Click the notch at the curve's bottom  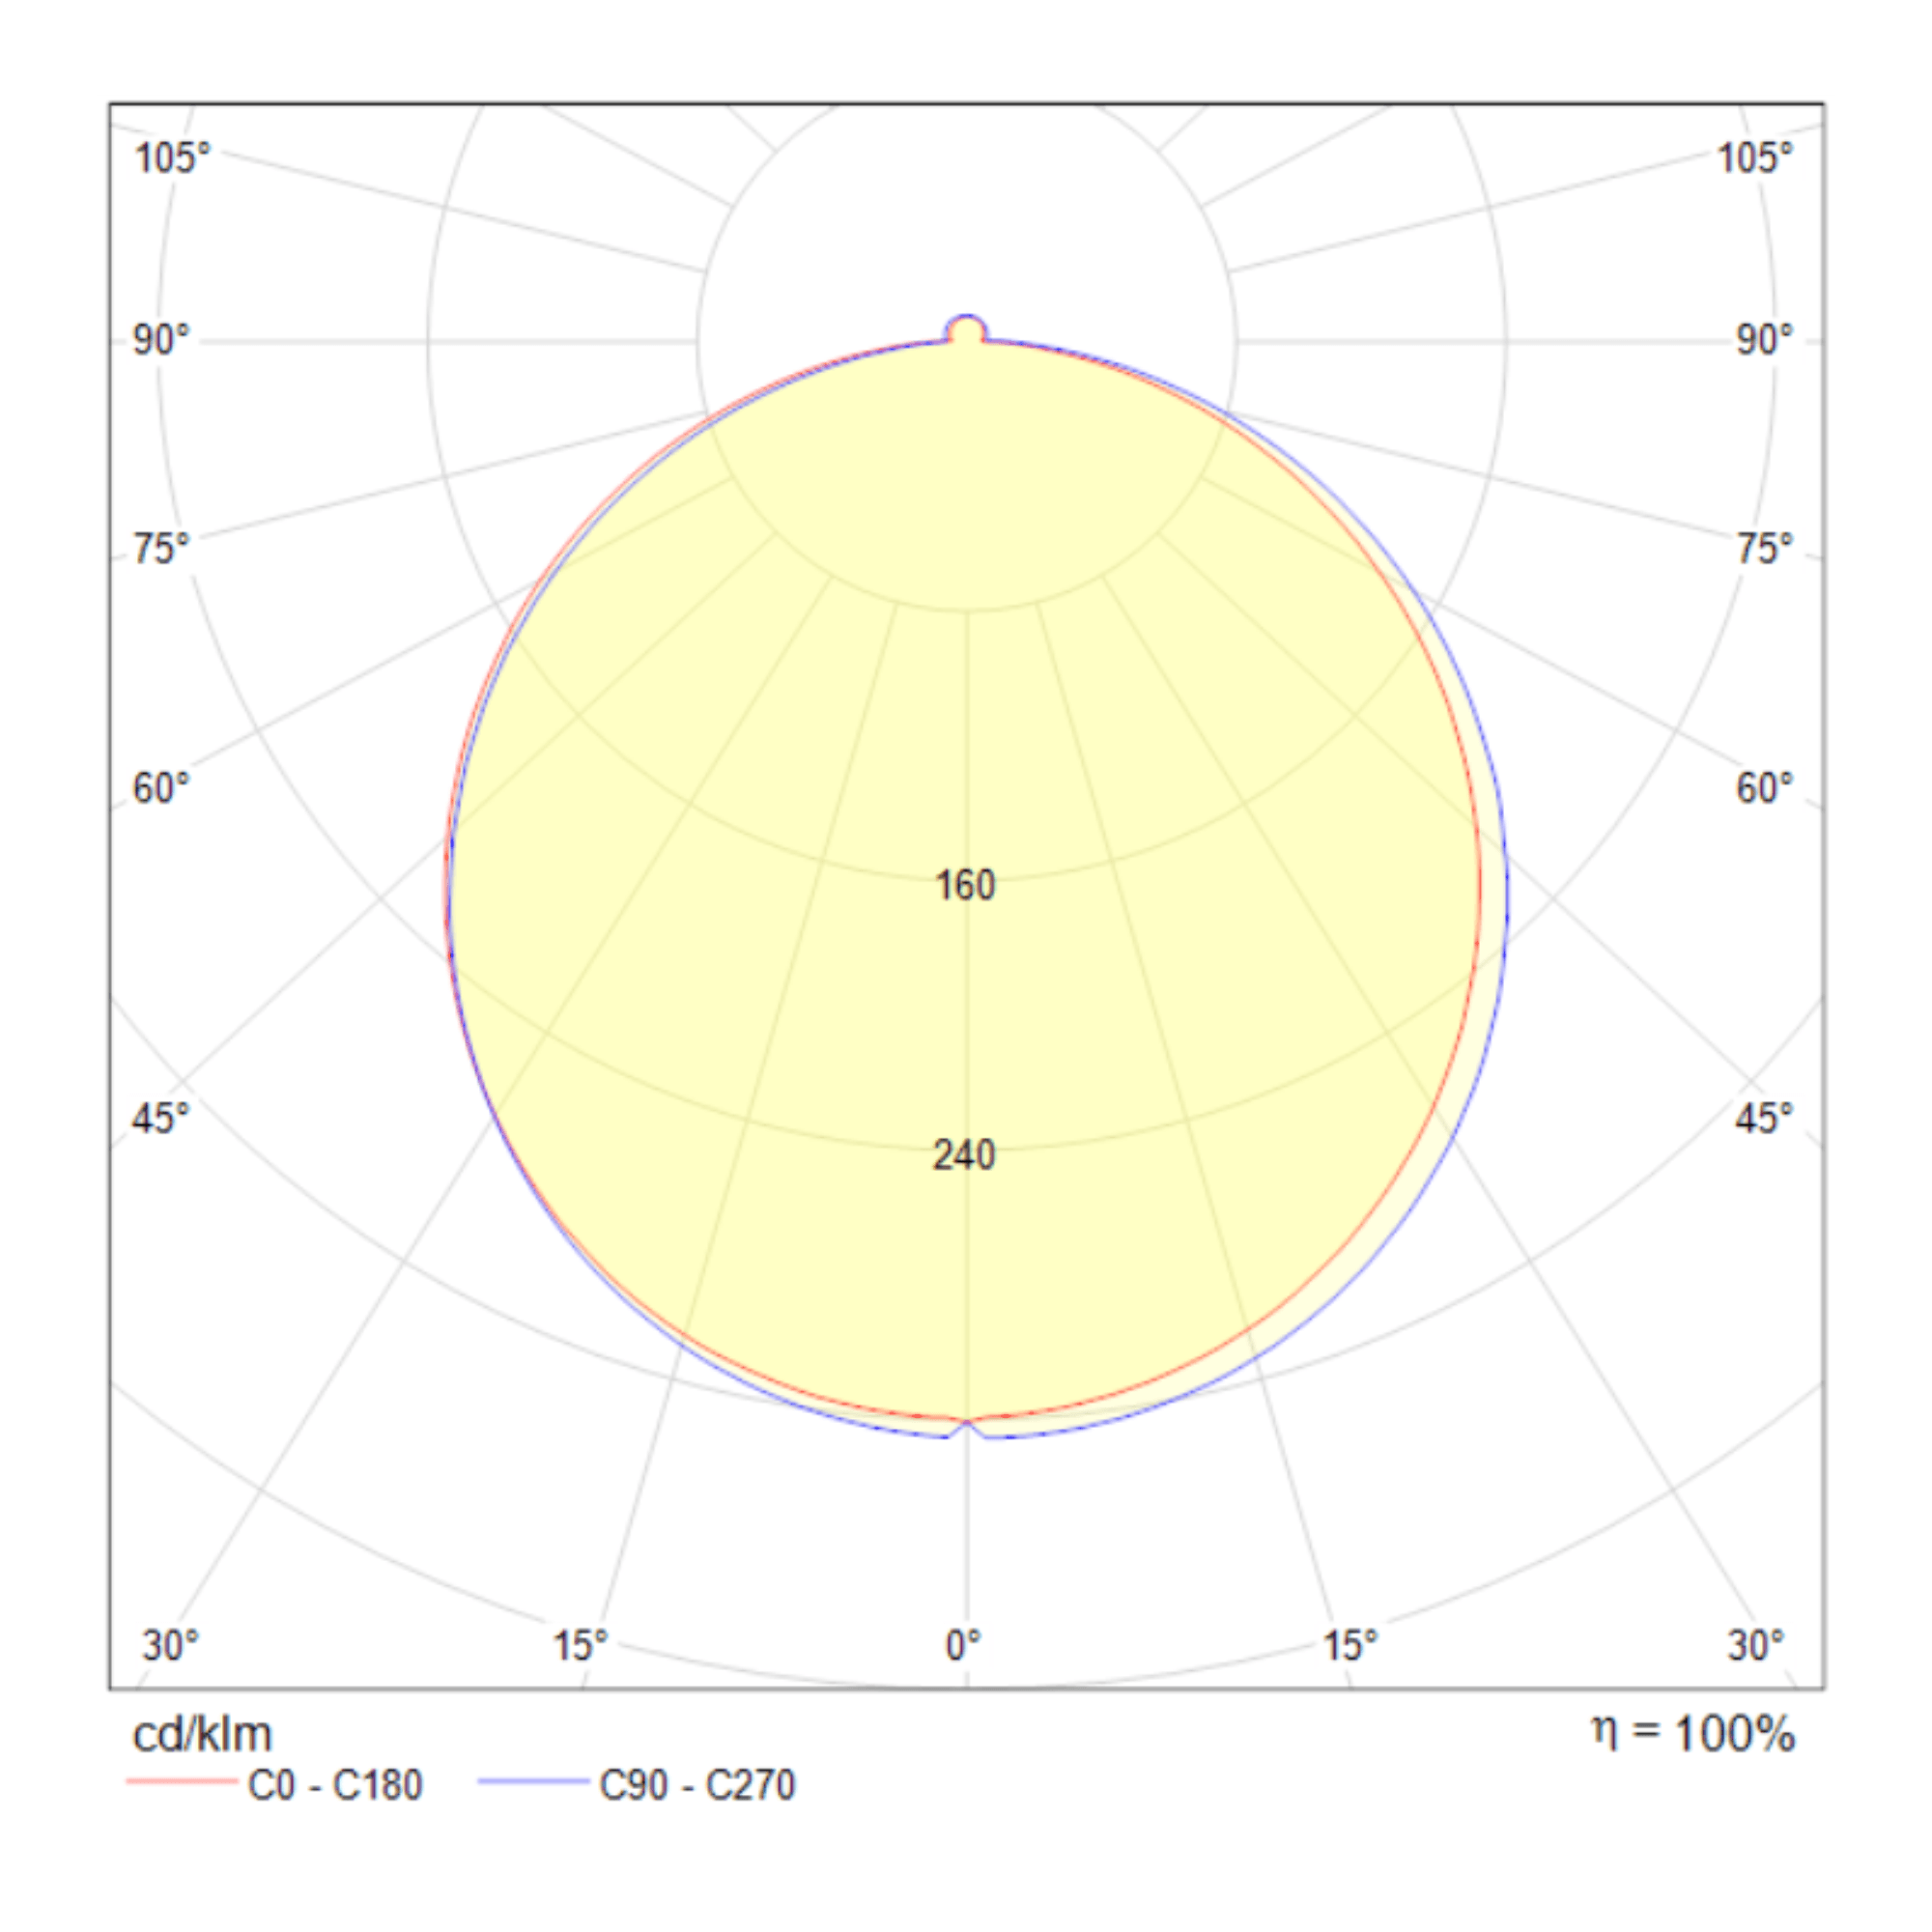966,1428
